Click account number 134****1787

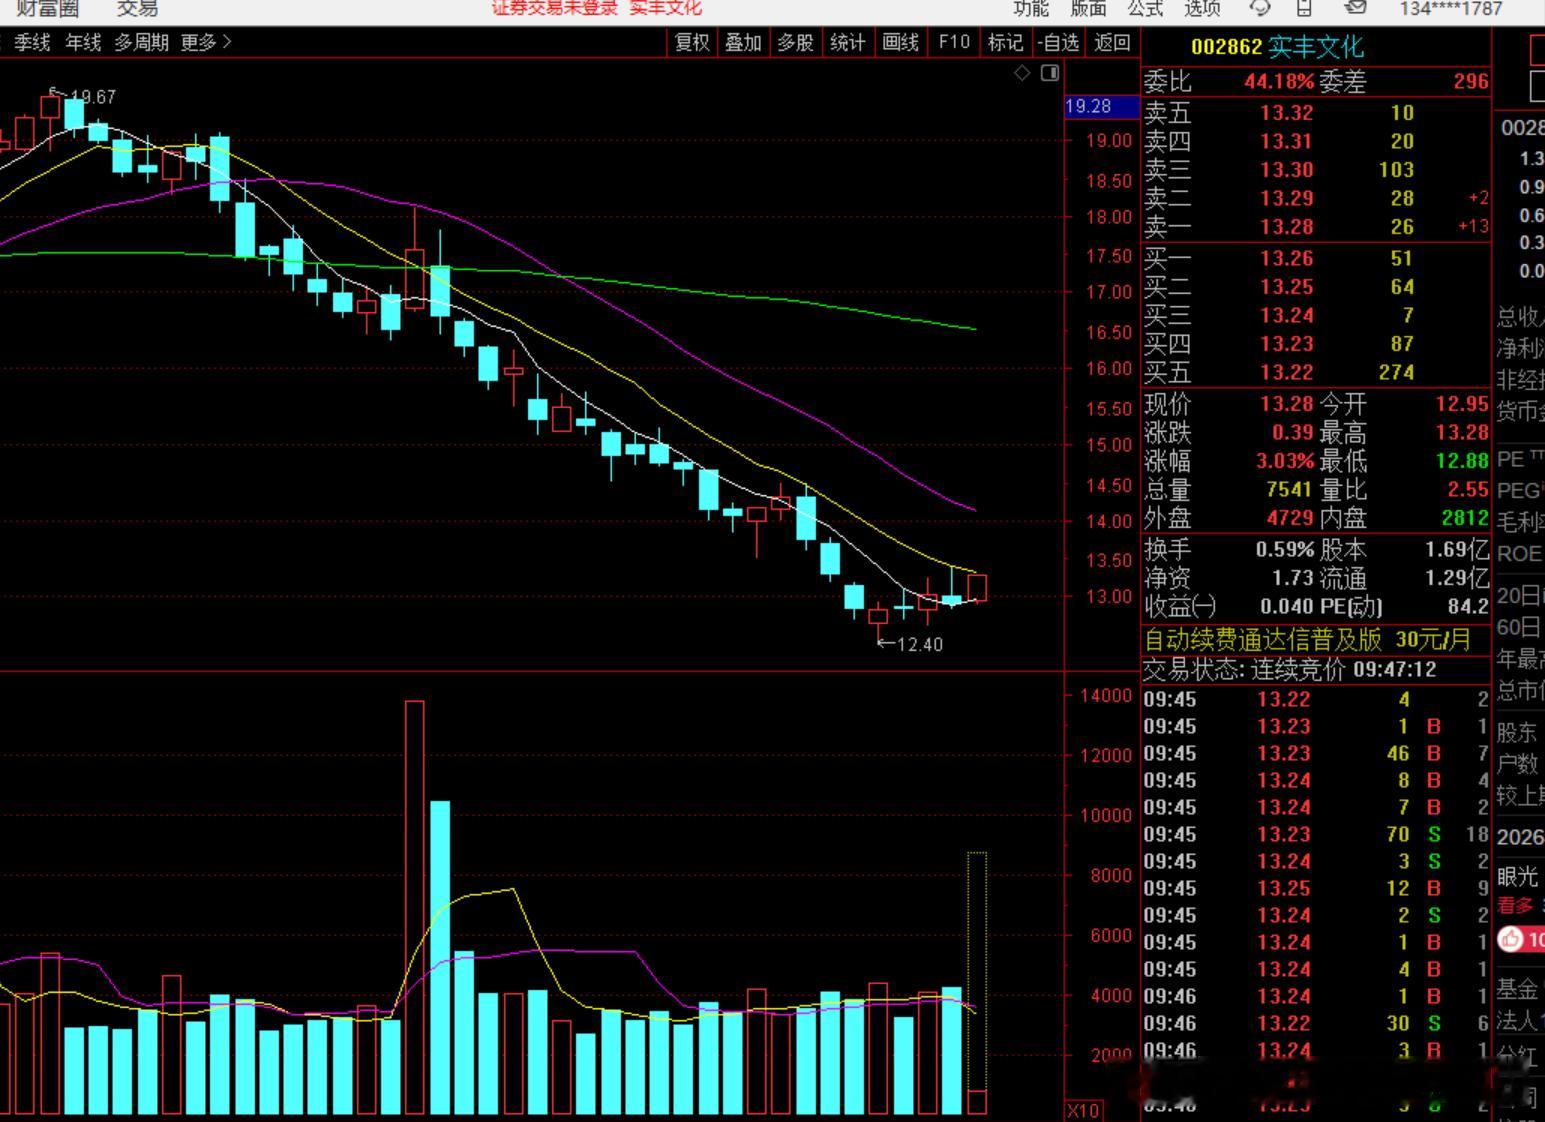coord(1451,9)
